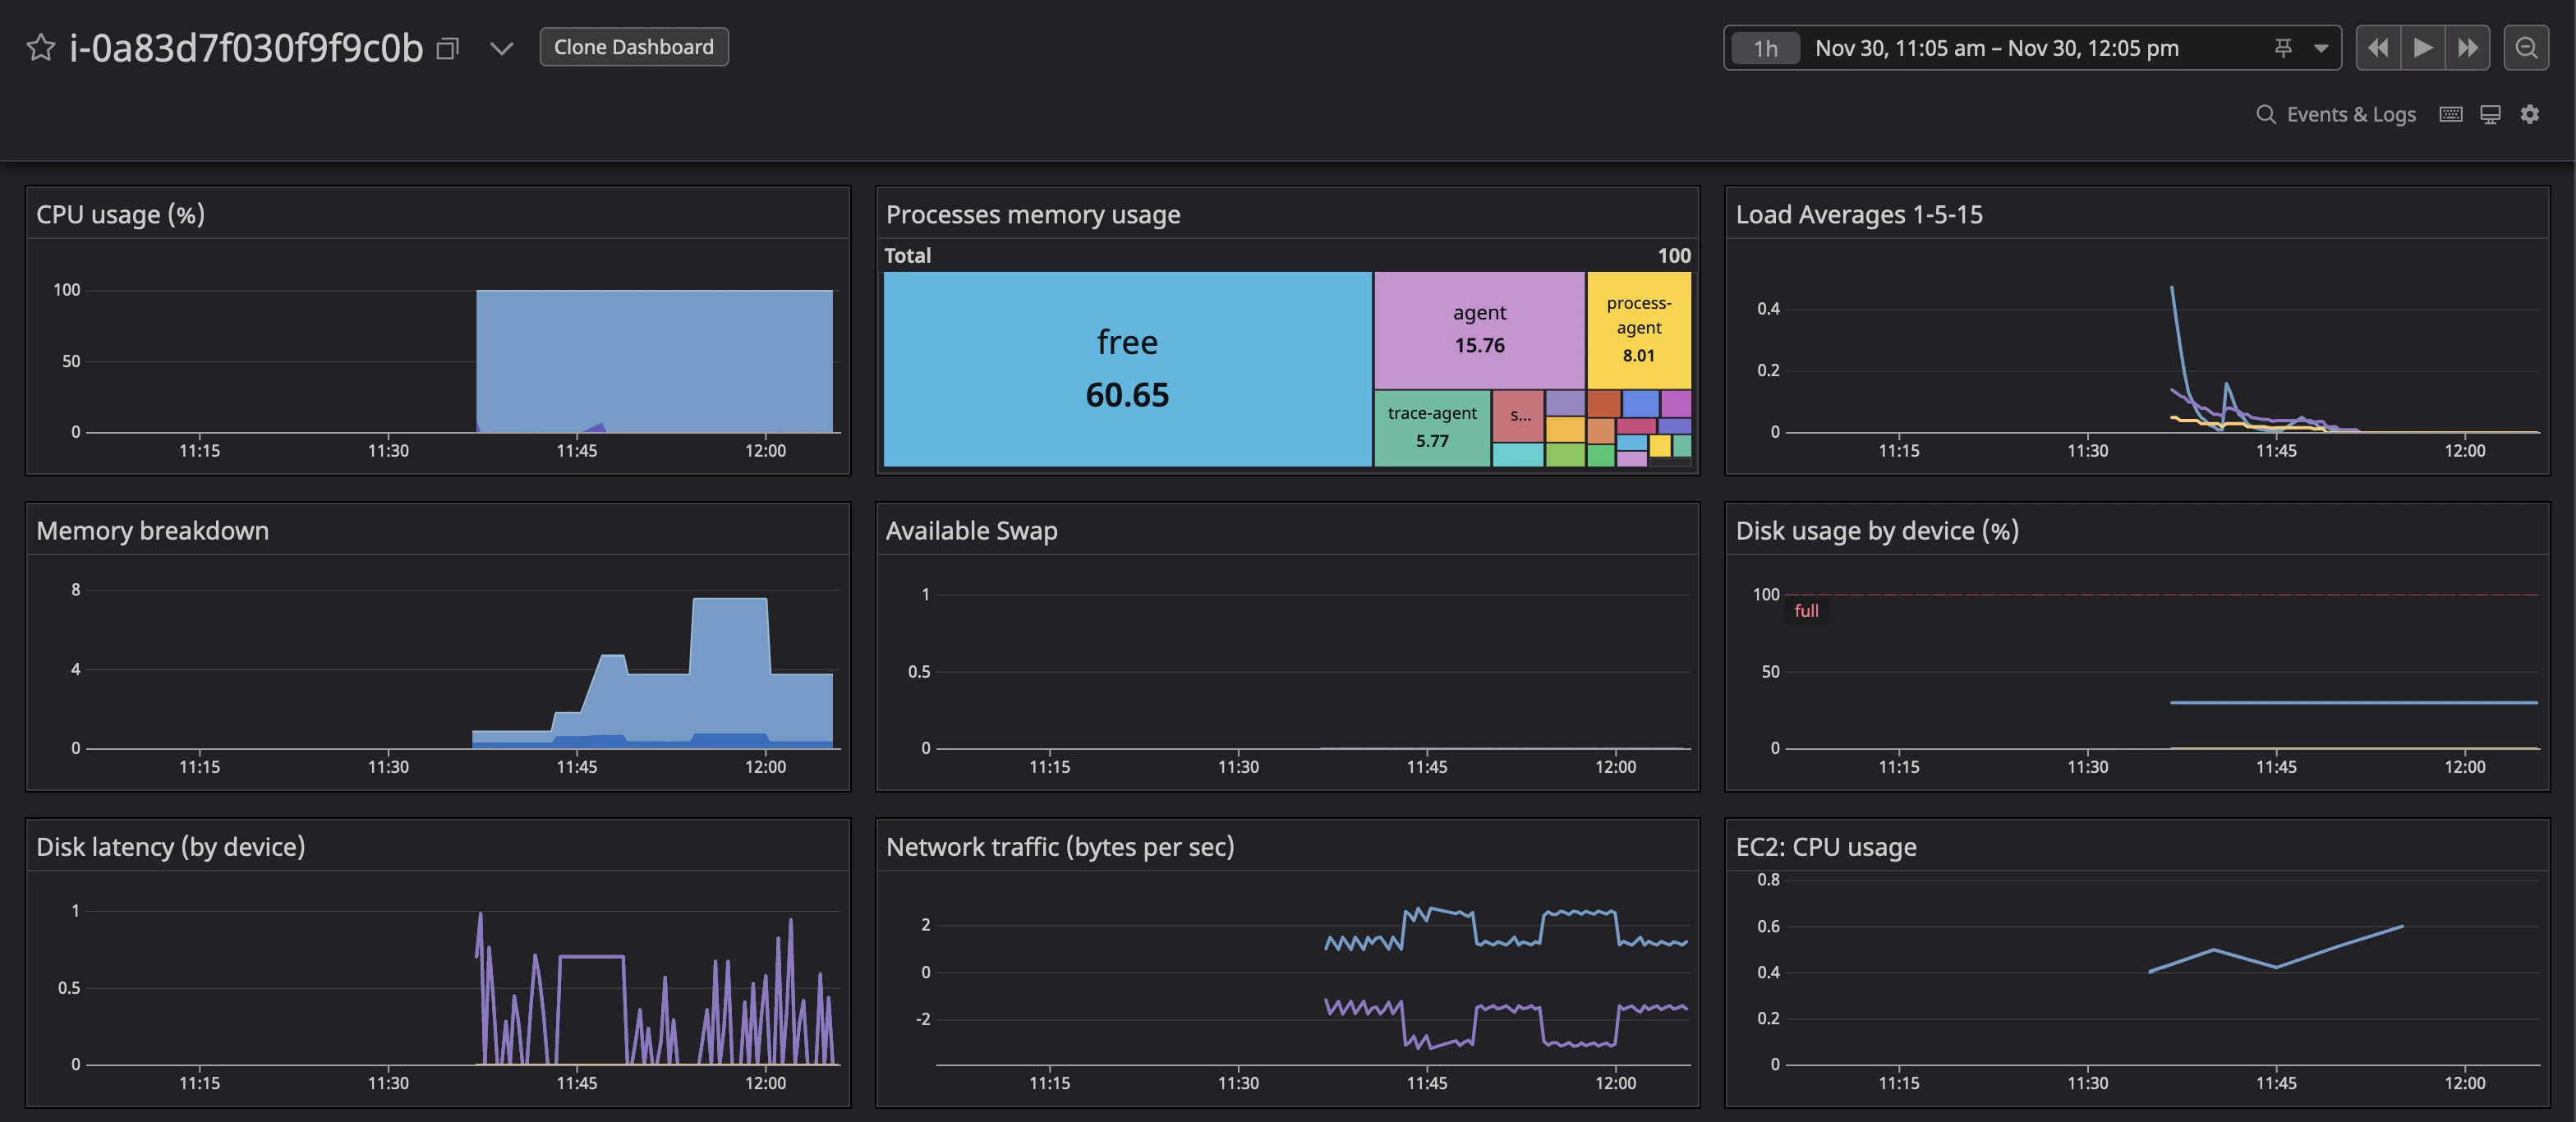
Task: Click the copy icon next to the dashboard title
Action: pyautogui.click(x=448, y=48)
